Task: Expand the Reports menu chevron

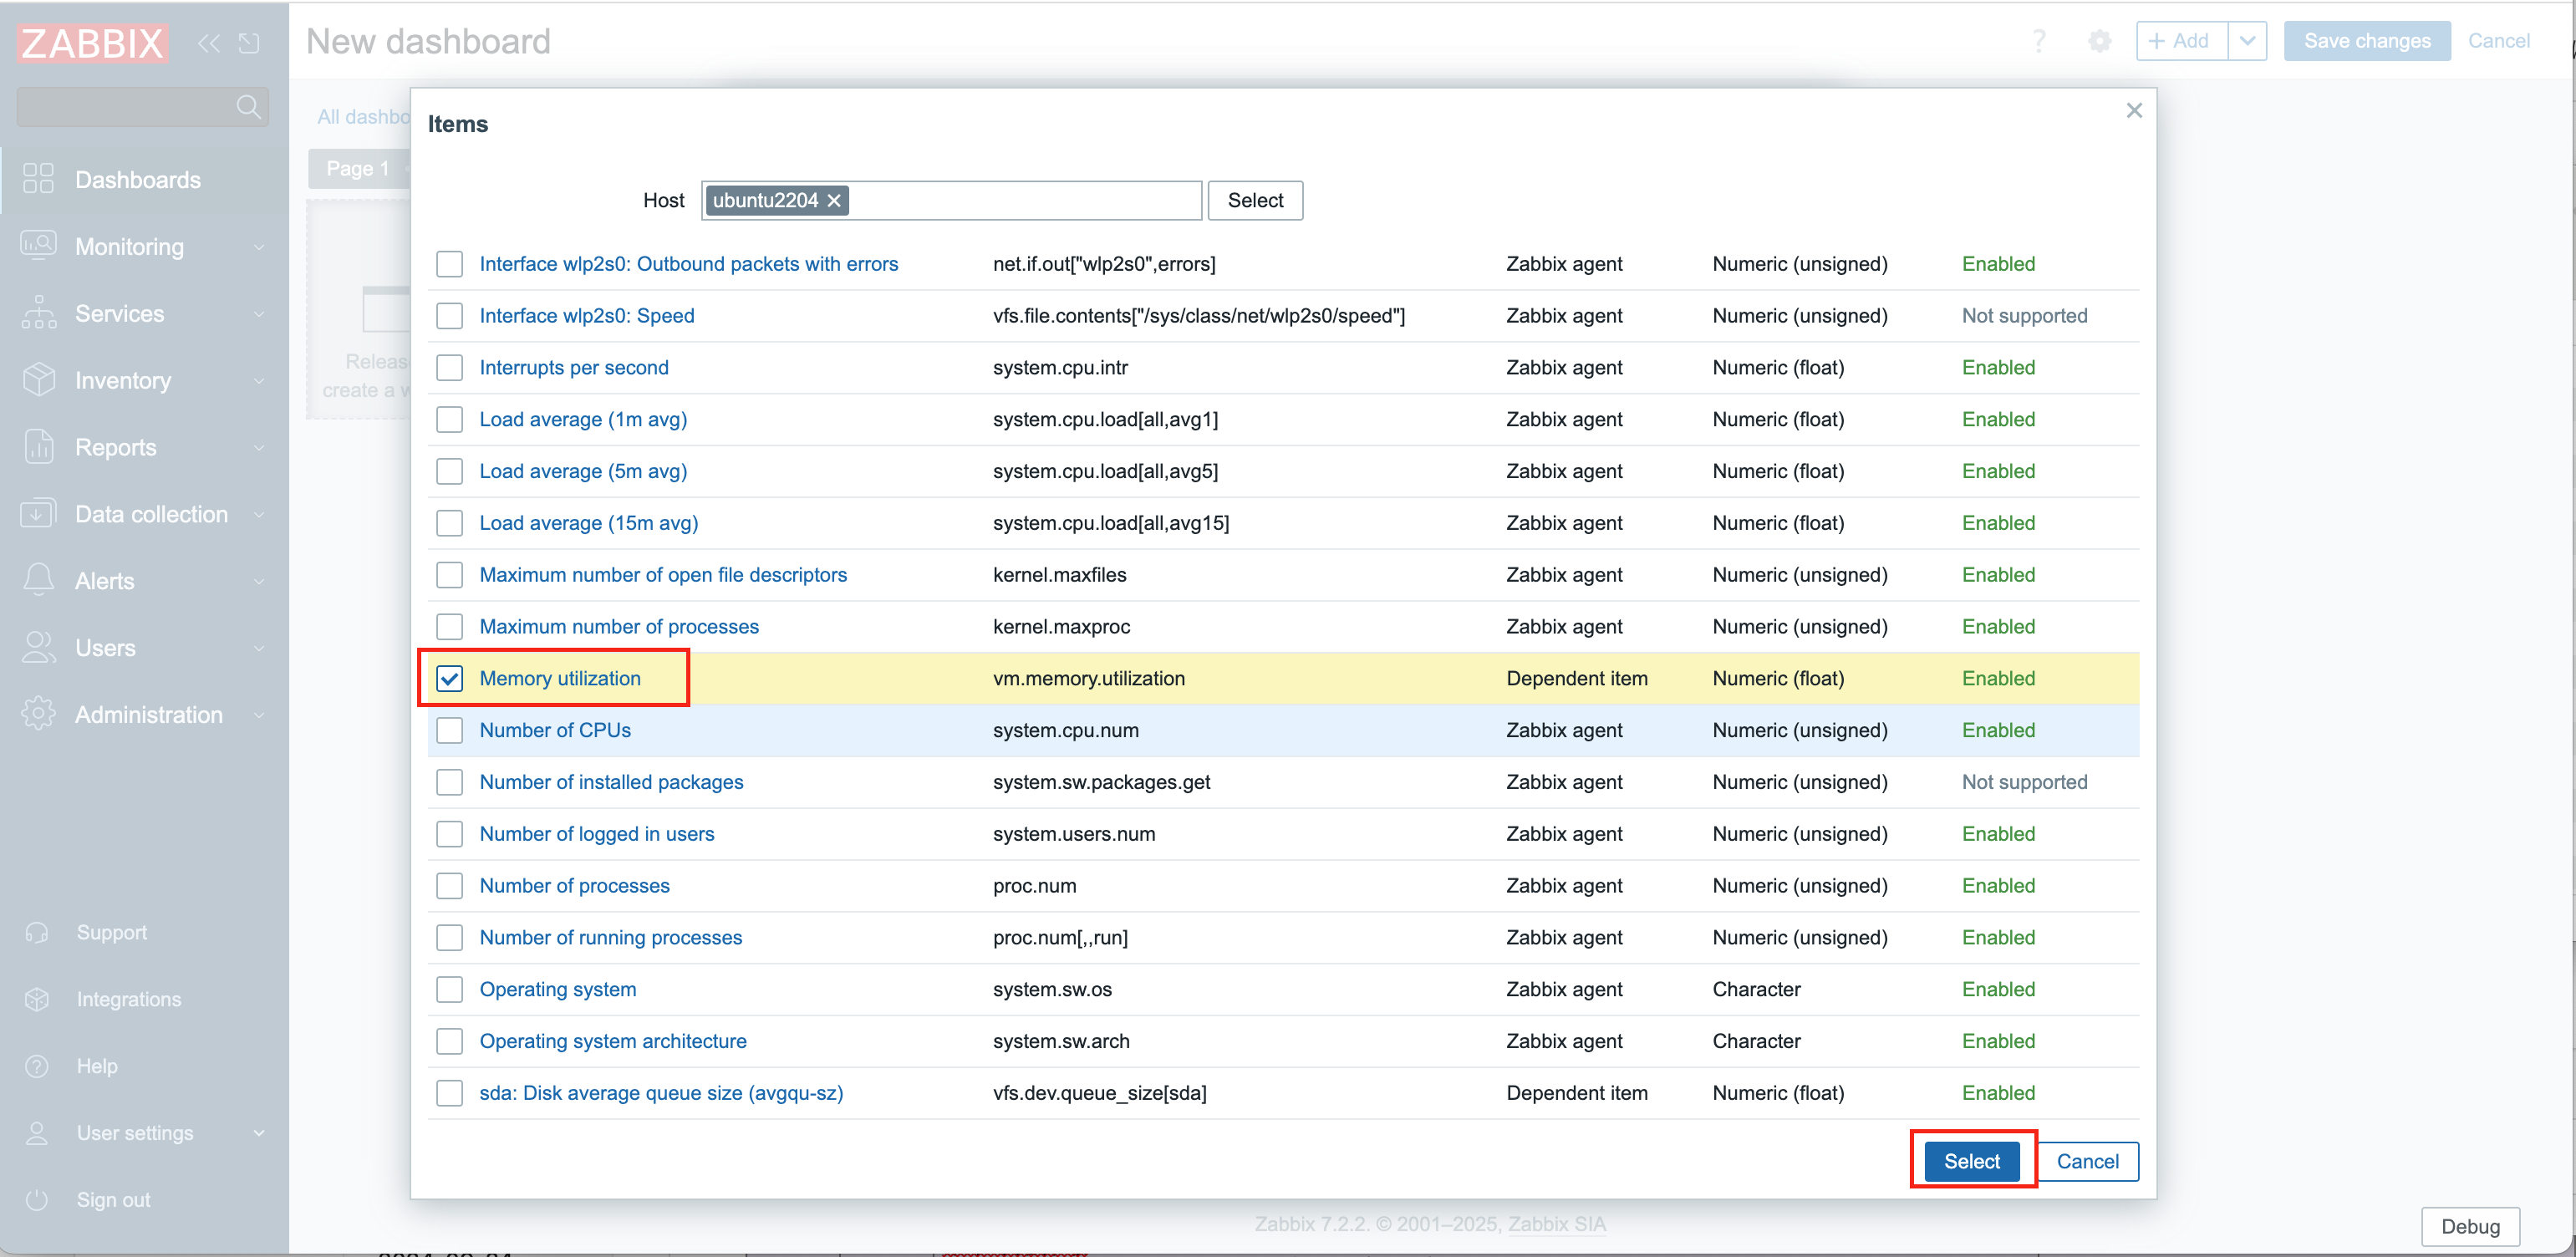Action: (x=259, y=448)
